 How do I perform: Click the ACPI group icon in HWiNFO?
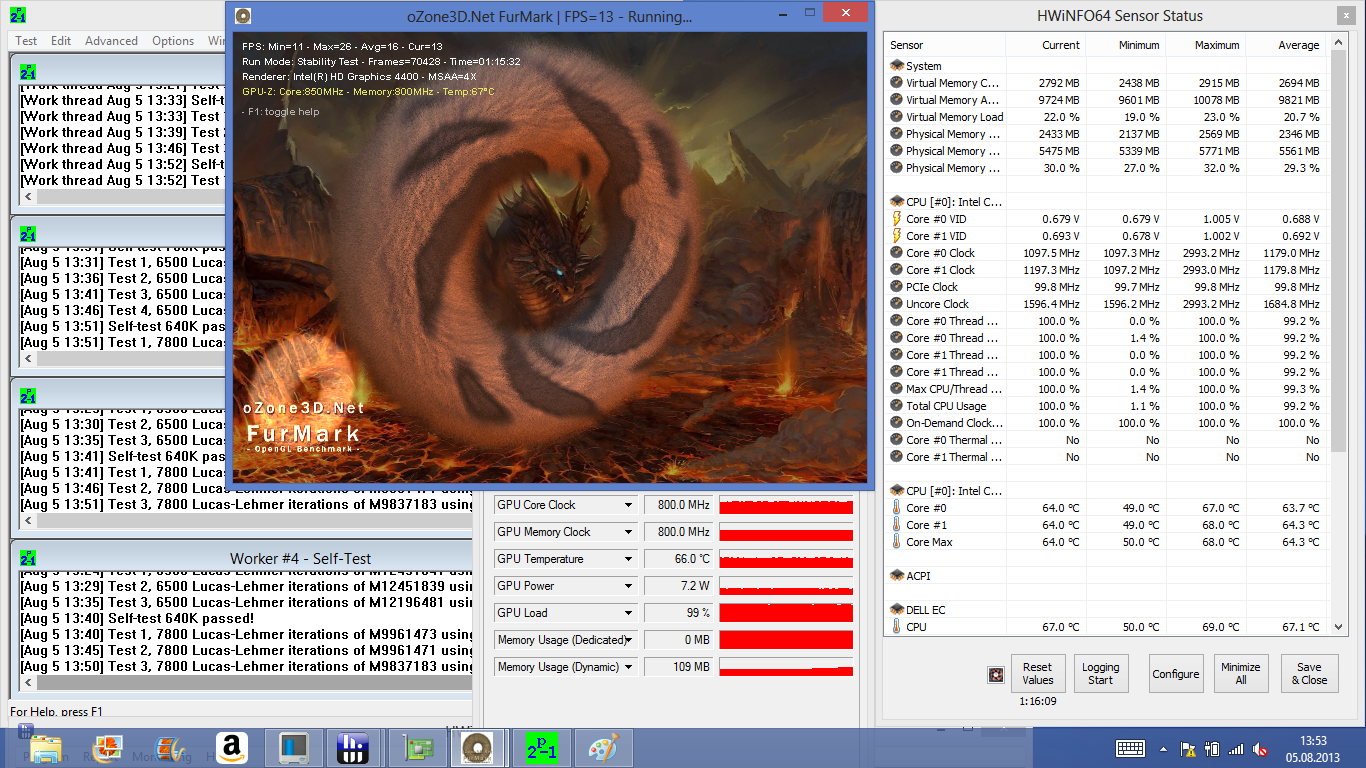coord(896,575)
